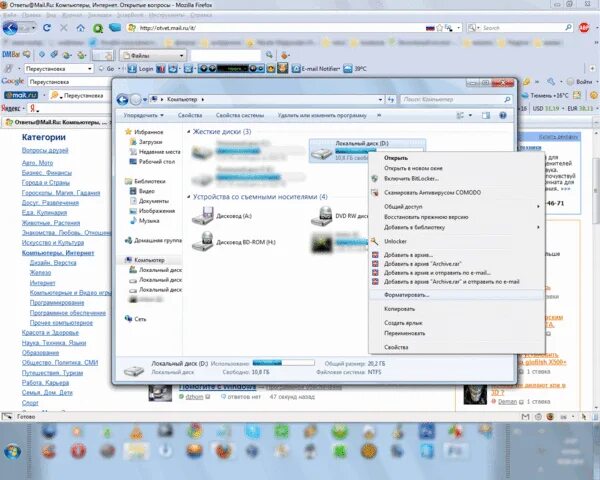Open the Explorer view options dropdown arrow

point(470,115)
